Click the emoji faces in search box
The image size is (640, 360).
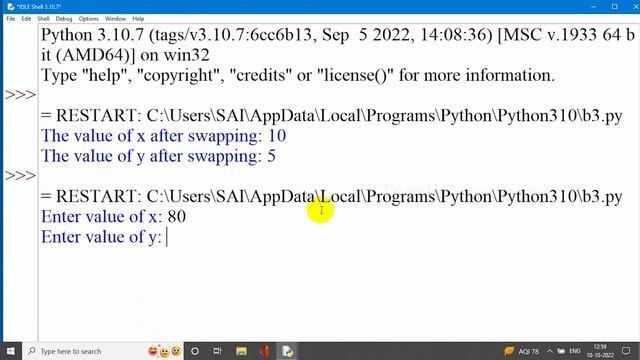[x=164, y=351]
